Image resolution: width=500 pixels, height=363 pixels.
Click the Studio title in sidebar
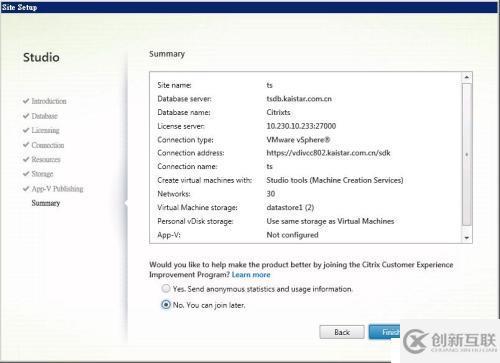pyautogui.click(x=41, y=57)
